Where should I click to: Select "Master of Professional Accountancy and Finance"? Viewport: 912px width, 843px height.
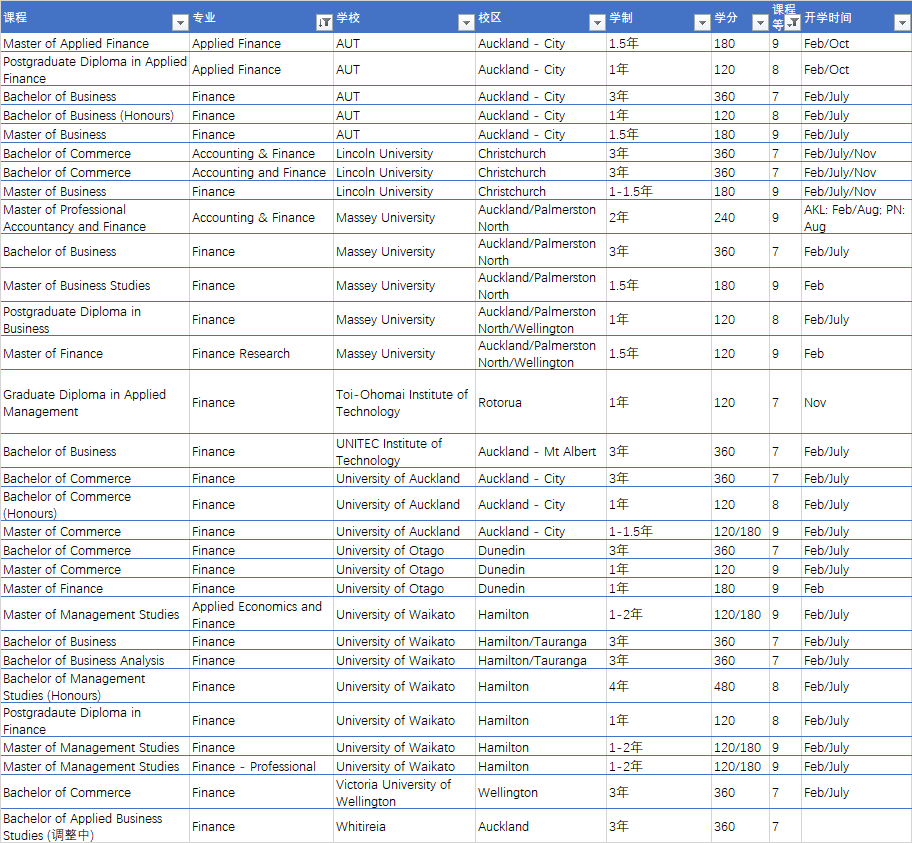click(x=95, y=218)
